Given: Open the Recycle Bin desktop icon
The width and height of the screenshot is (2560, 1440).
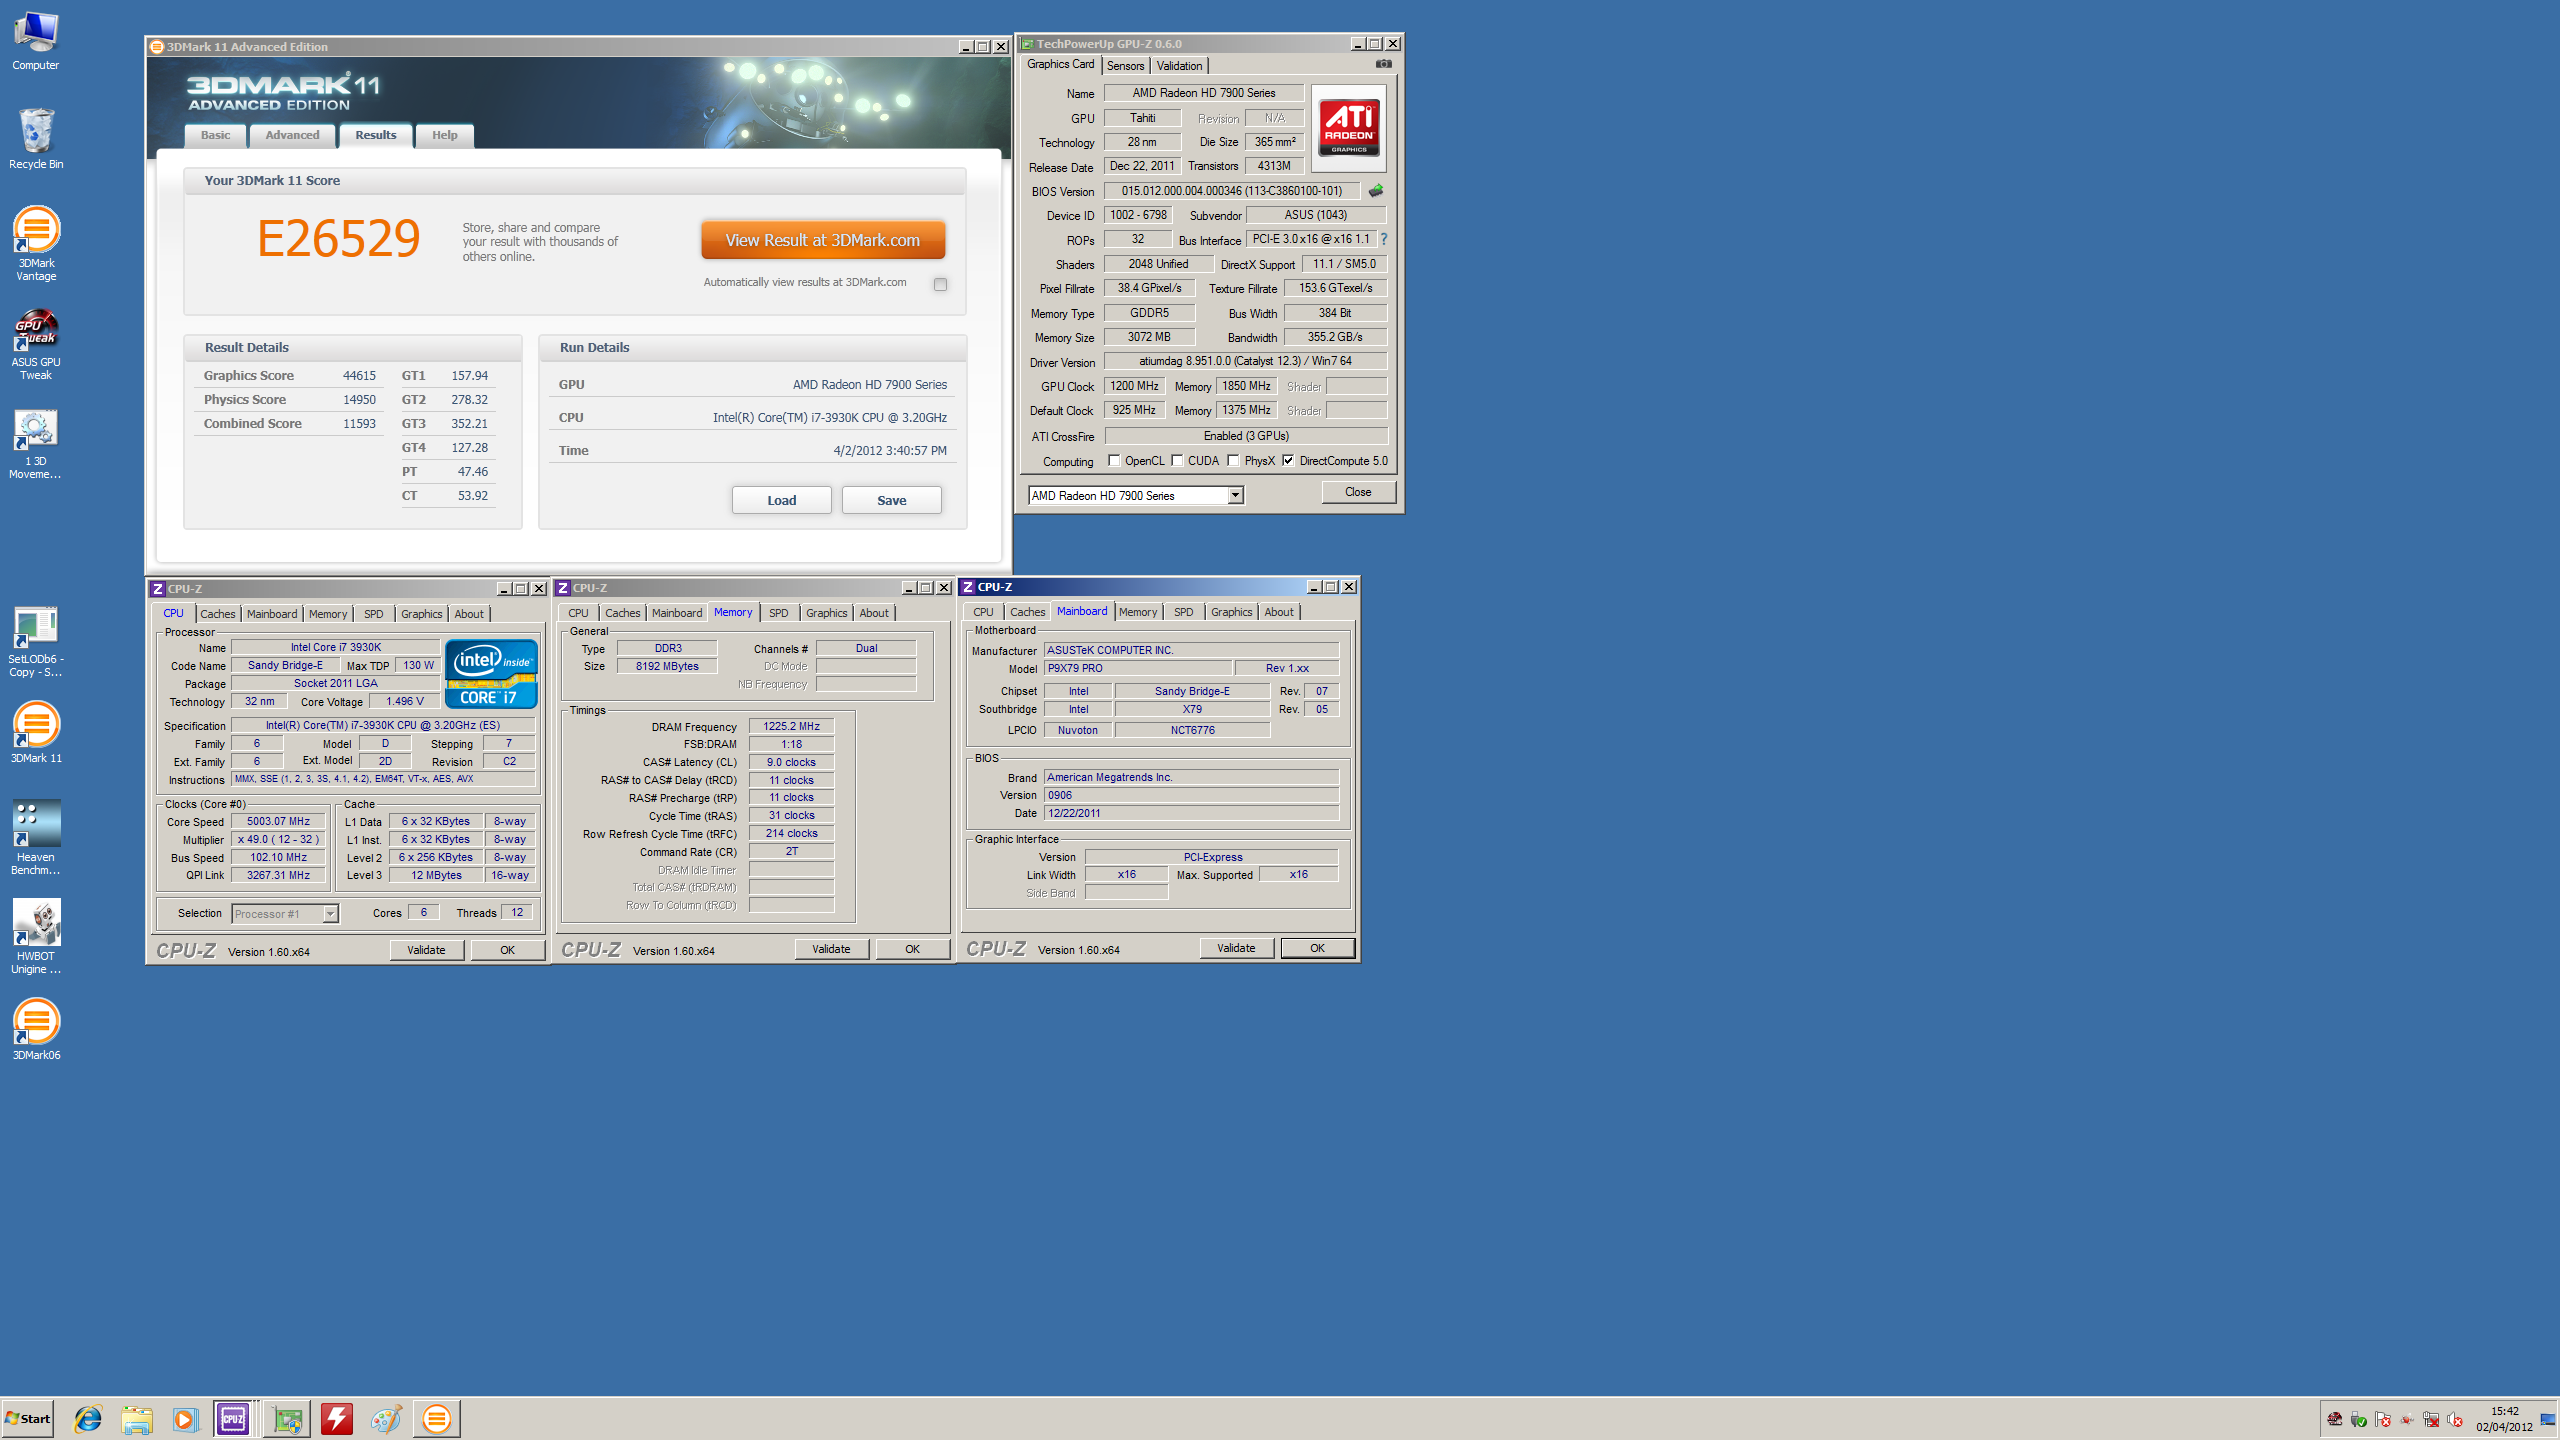Looking at the screenshot, I should (36, 139).
